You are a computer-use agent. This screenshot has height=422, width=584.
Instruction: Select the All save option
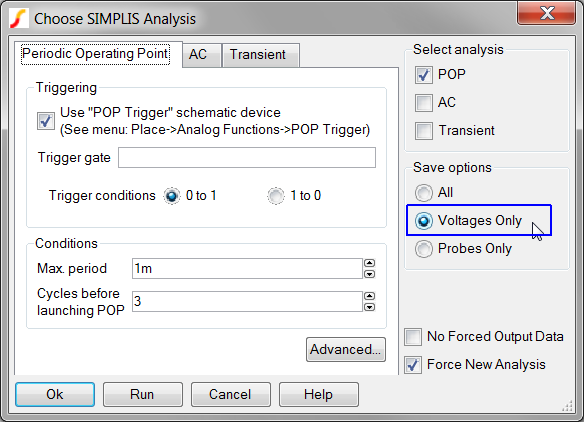pos(424,193)
